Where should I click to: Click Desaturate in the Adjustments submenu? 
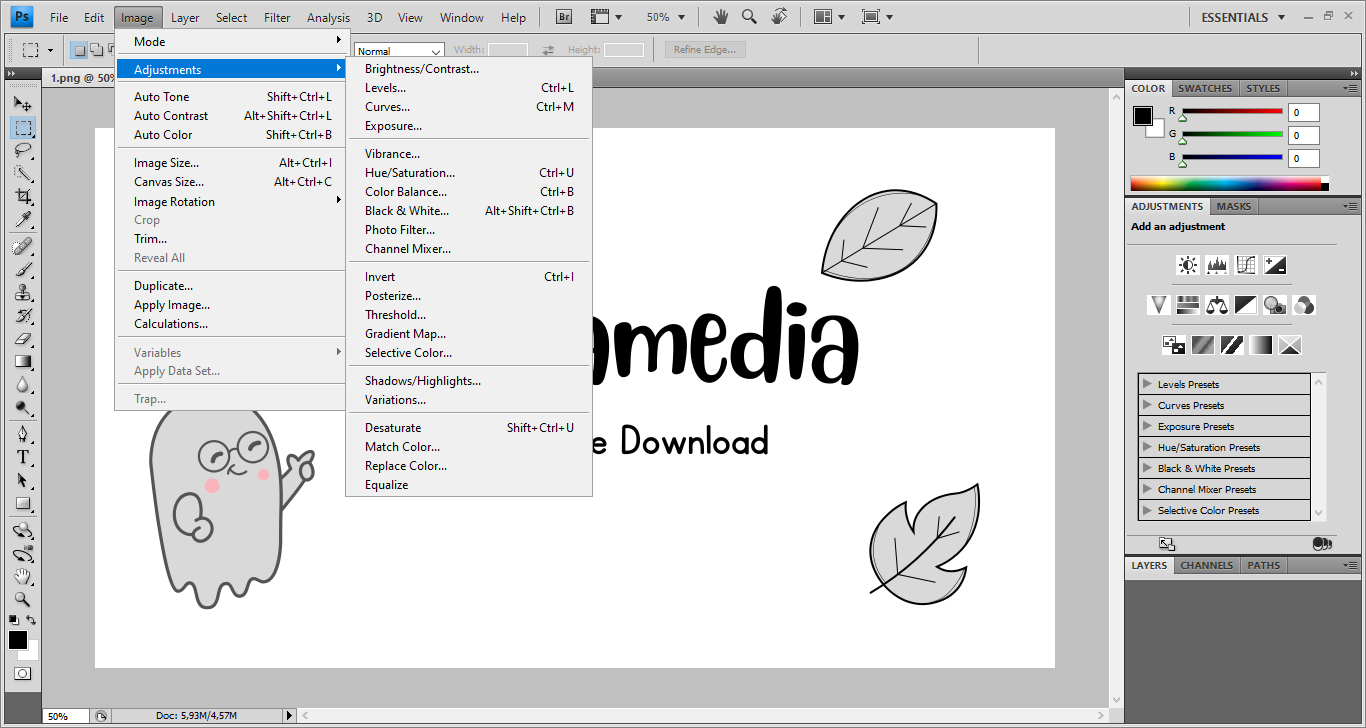(393, 428)
